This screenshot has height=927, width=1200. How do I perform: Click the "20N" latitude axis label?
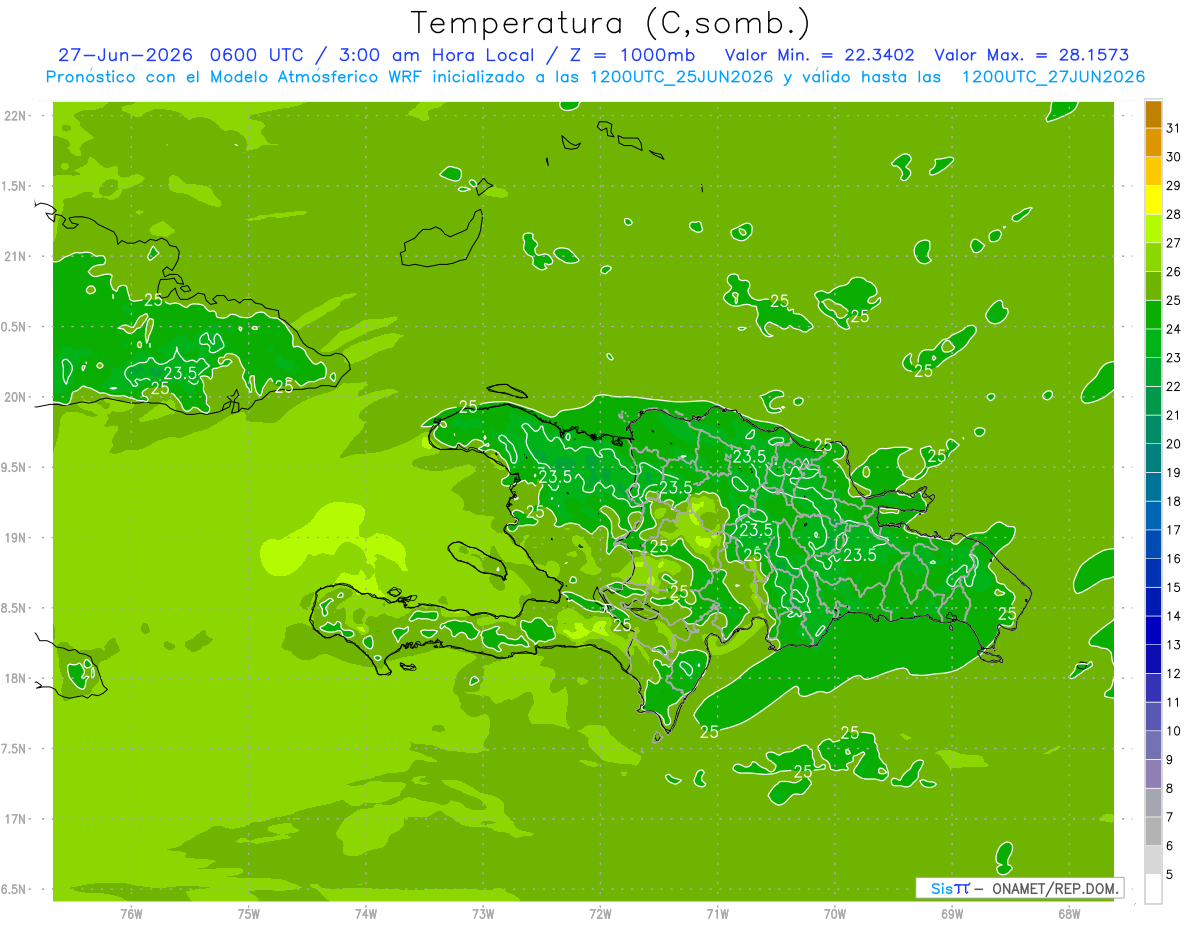tap(17, 397)
